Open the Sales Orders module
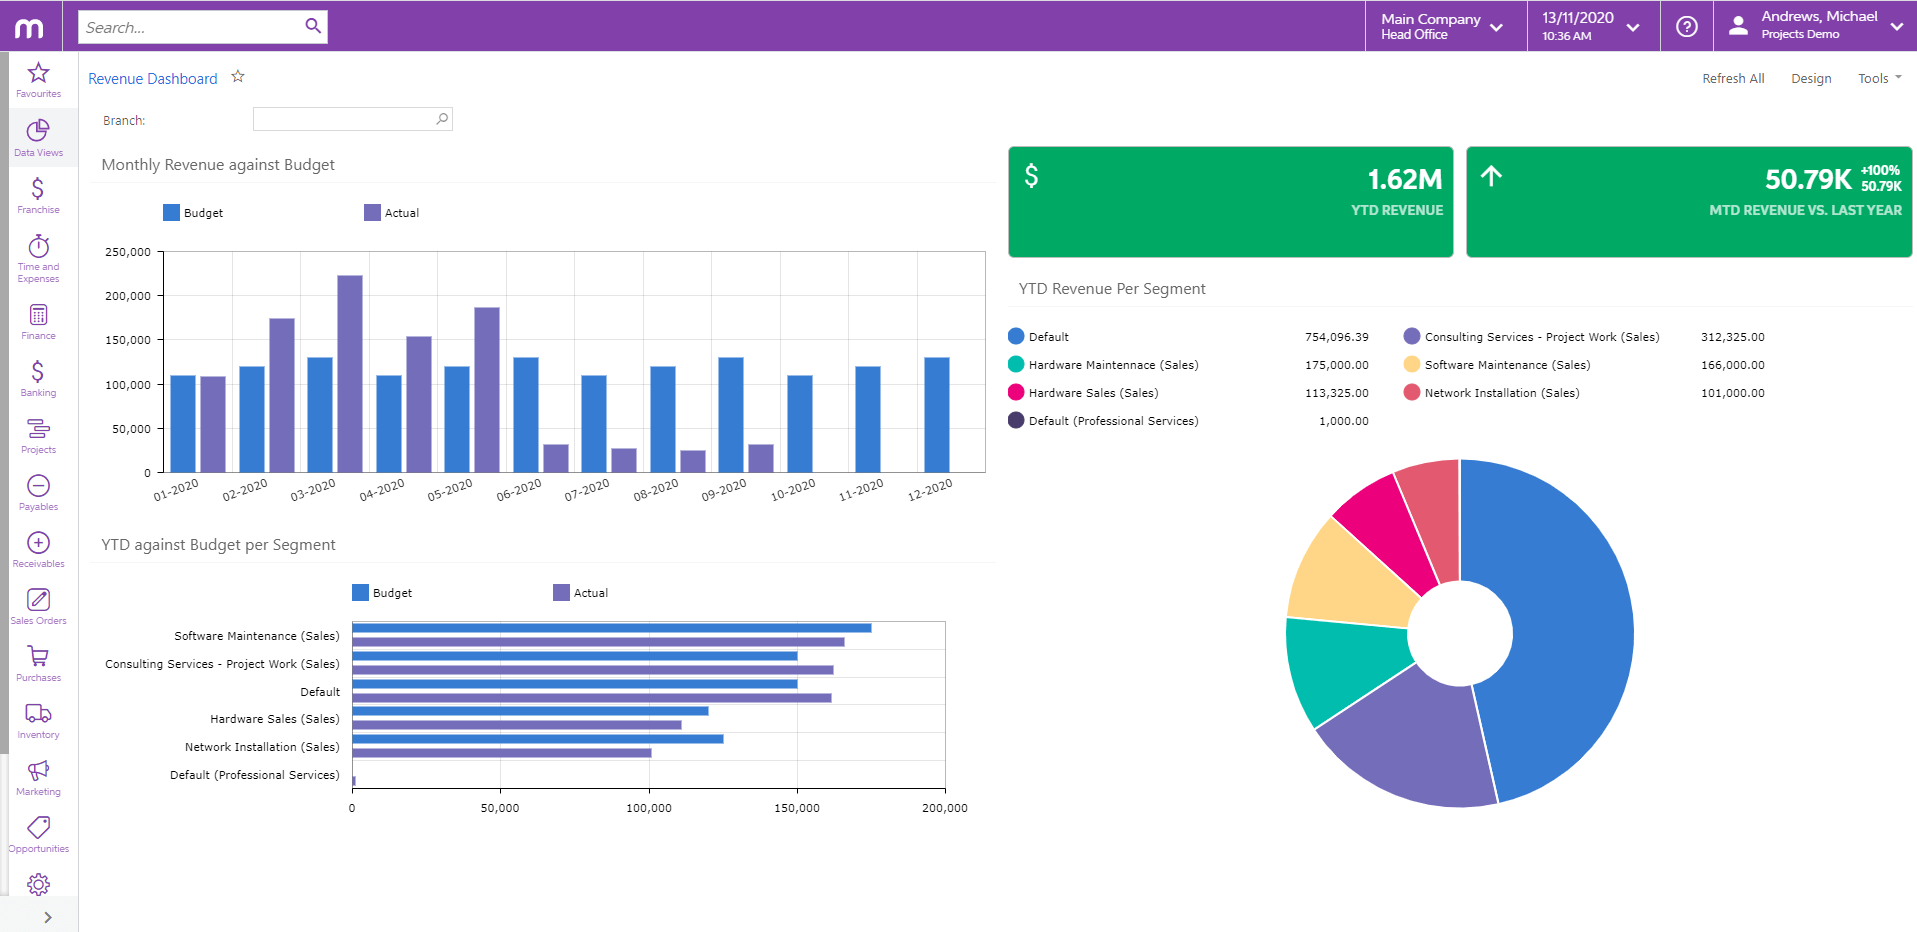This screenshot has height=932, width=1917. pos(38,606)
